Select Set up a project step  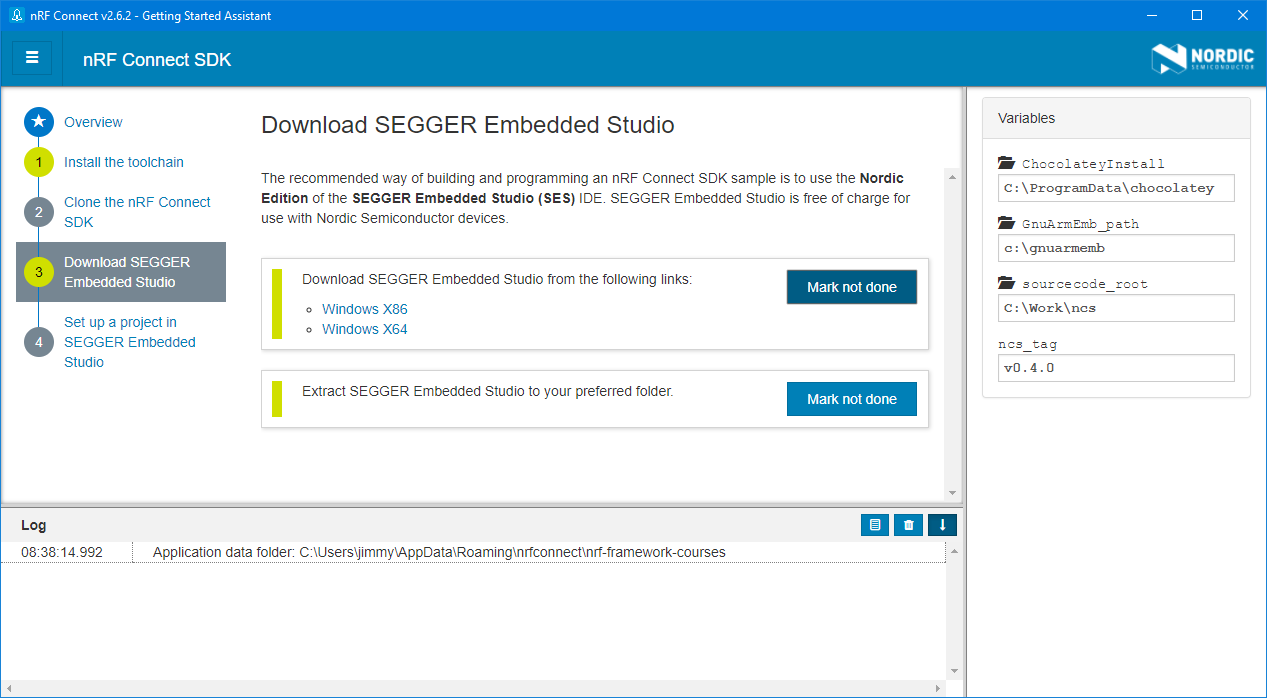(x=129, y=342)
